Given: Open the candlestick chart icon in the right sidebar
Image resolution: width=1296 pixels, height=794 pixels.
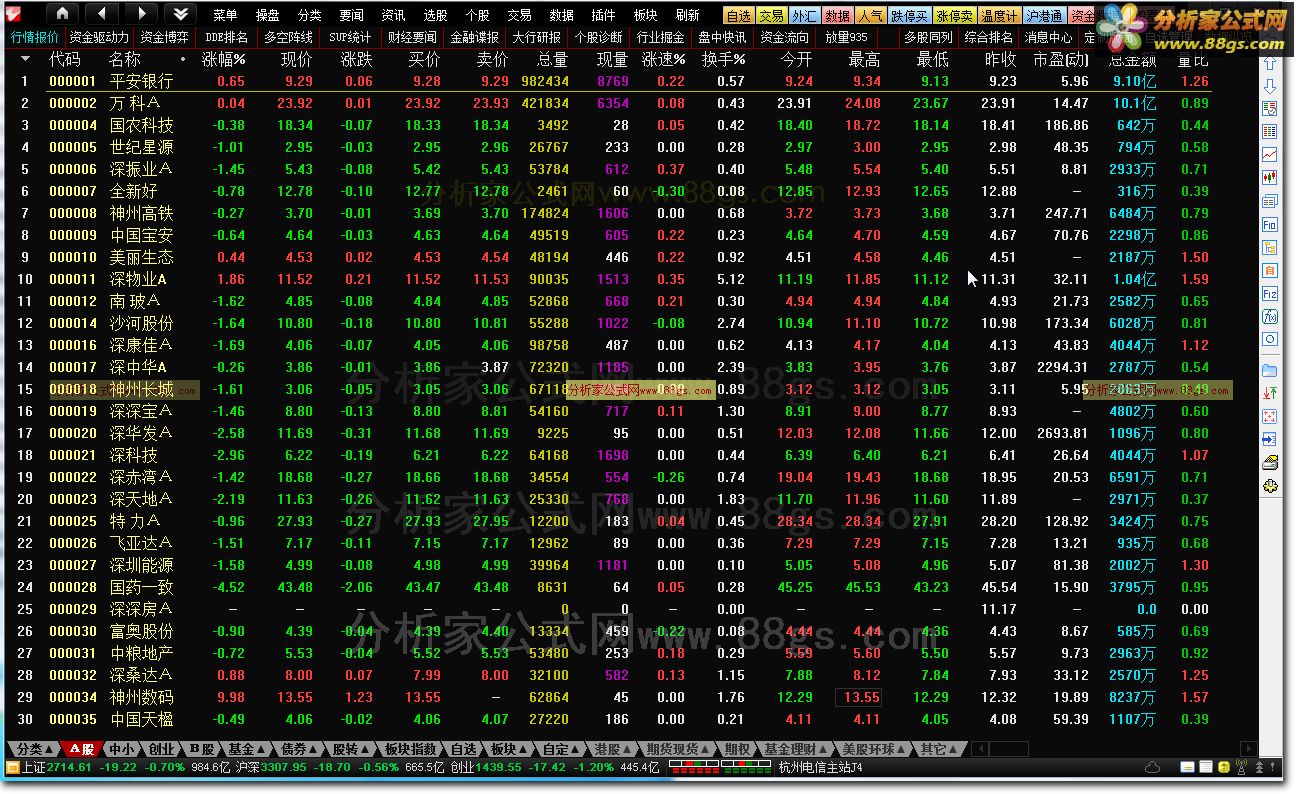Looking at the screenshot, I should click(1270, 177).
